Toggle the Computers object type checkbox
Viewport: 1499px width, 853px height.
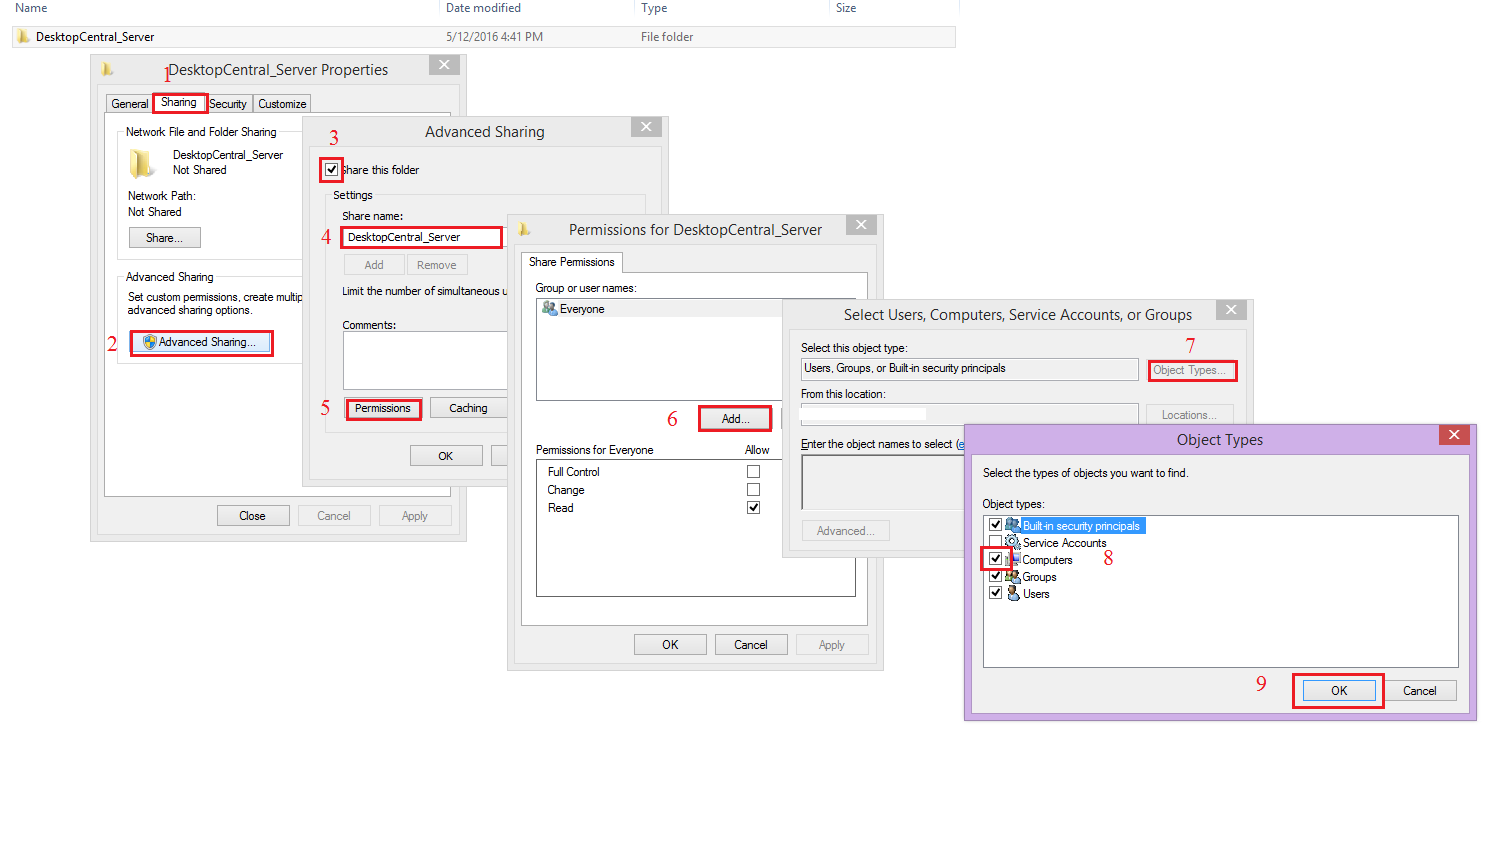(x=995, y=559)
